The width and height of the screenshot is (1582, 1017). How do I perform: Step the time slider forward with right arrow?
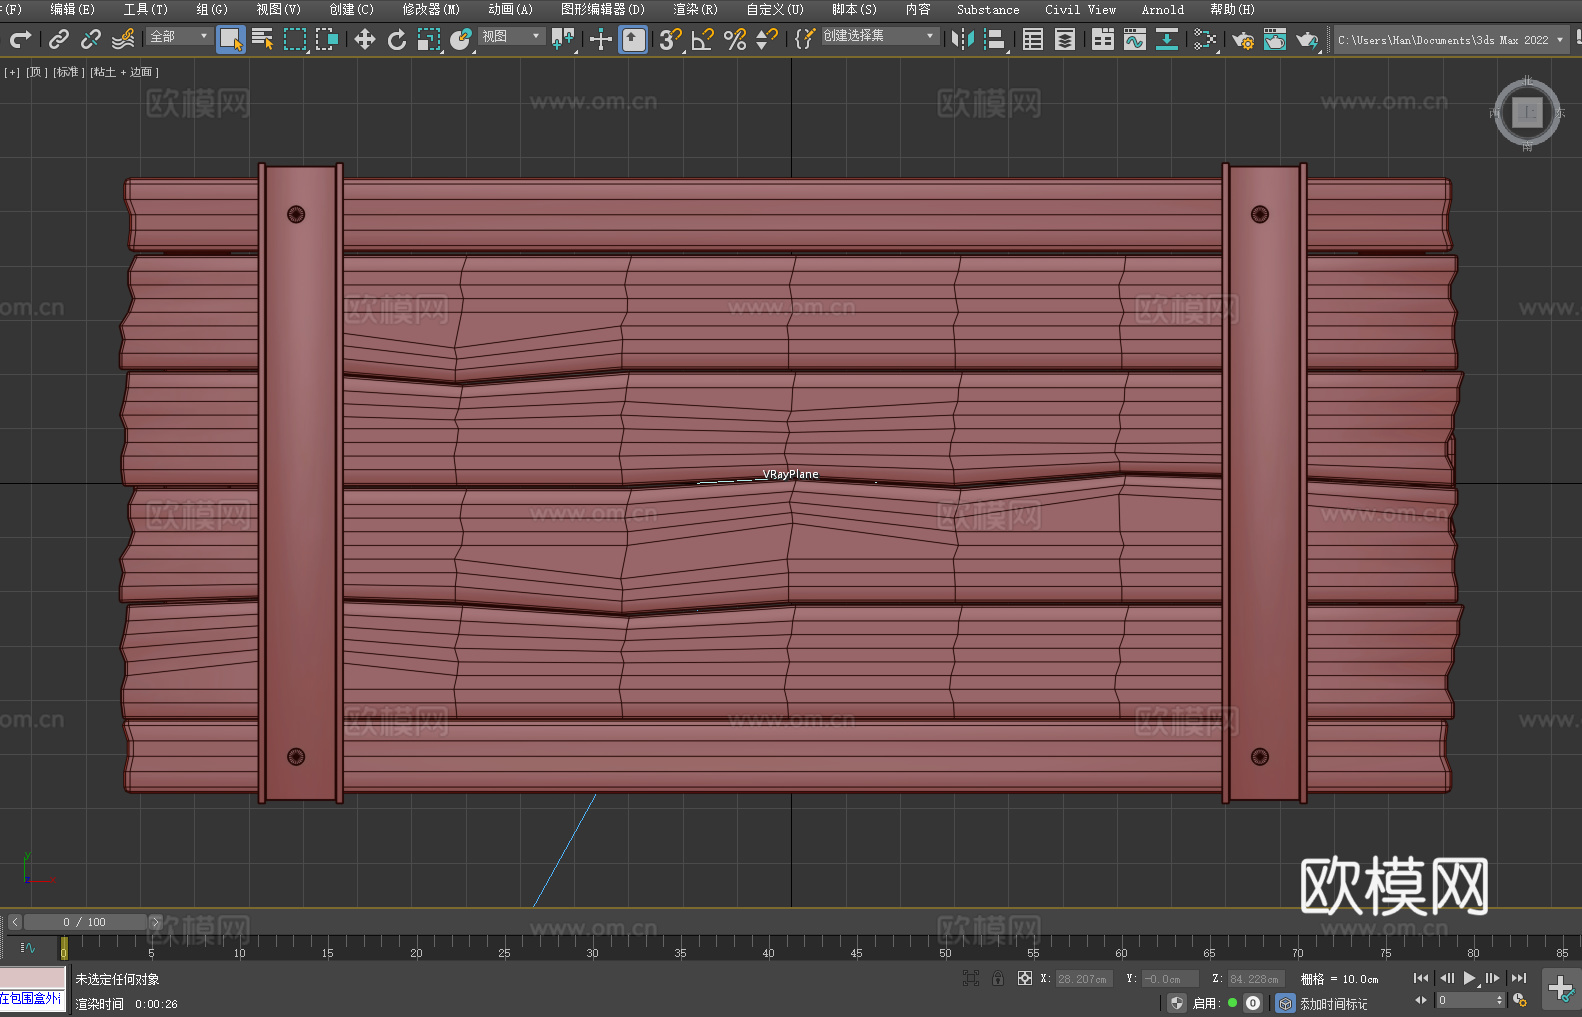click(155, 922)
